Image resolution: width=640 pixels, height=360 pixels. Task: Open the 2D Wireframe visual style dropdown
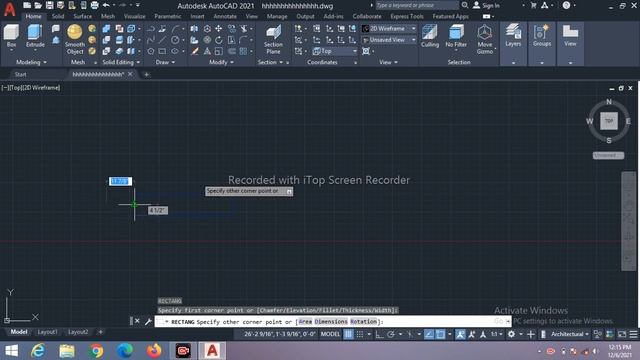pyautogui.click(x=389, y=29)
